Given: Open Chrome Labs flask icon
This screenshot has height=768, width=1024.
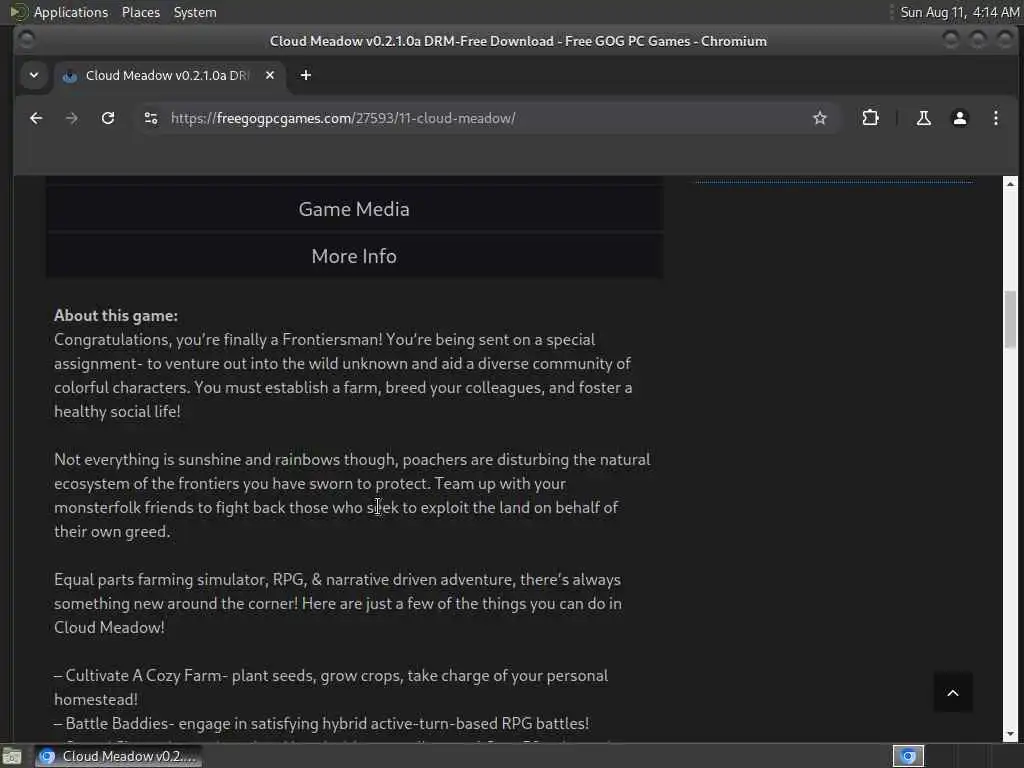Looking at the screenshot, I should [x=923, y=118].
